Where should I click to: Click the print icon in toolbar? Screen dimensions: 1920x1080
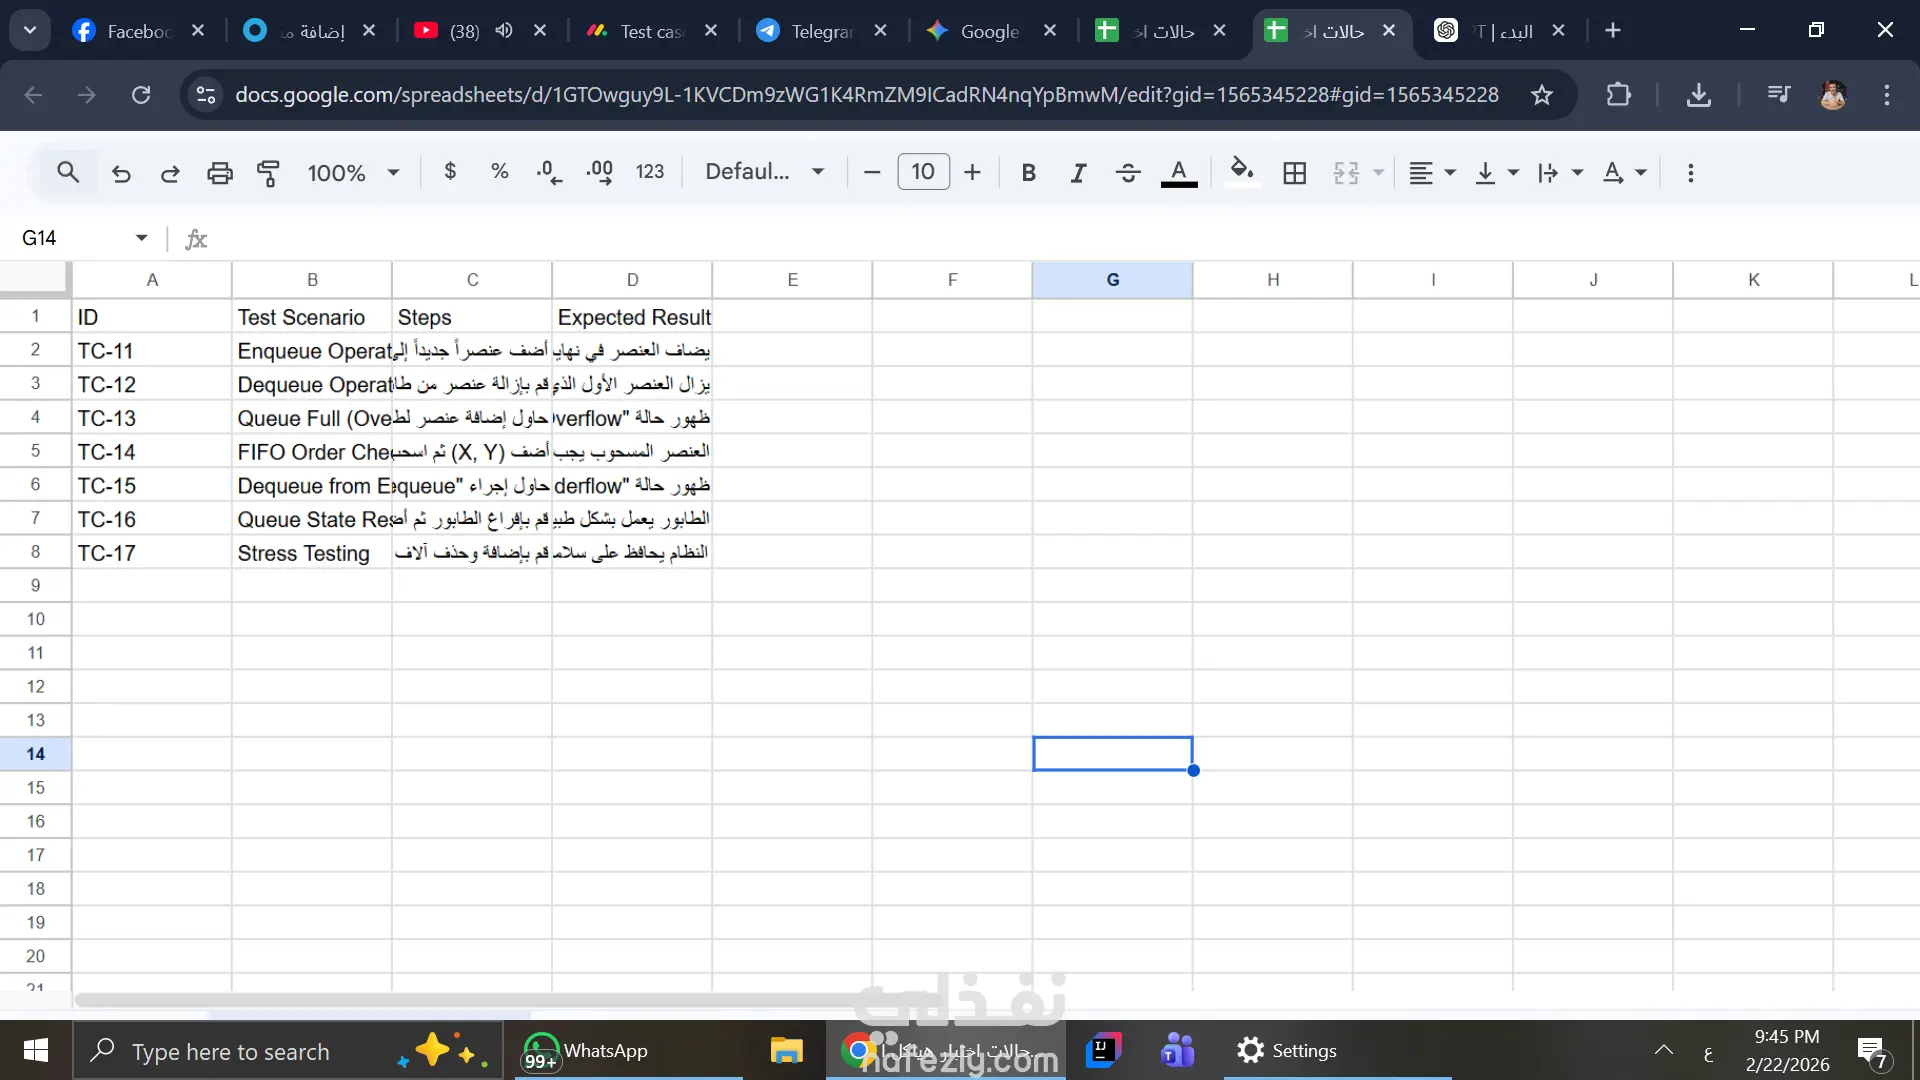coord(219,173)
